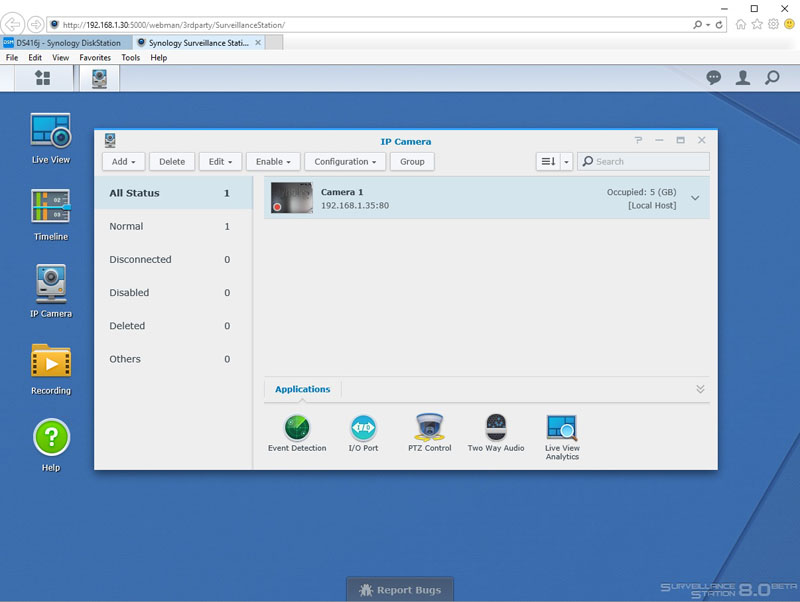This screenshot has width=800, height=602.
Task: Open the Configuration dropdown menu
Action: pos(345,161)
